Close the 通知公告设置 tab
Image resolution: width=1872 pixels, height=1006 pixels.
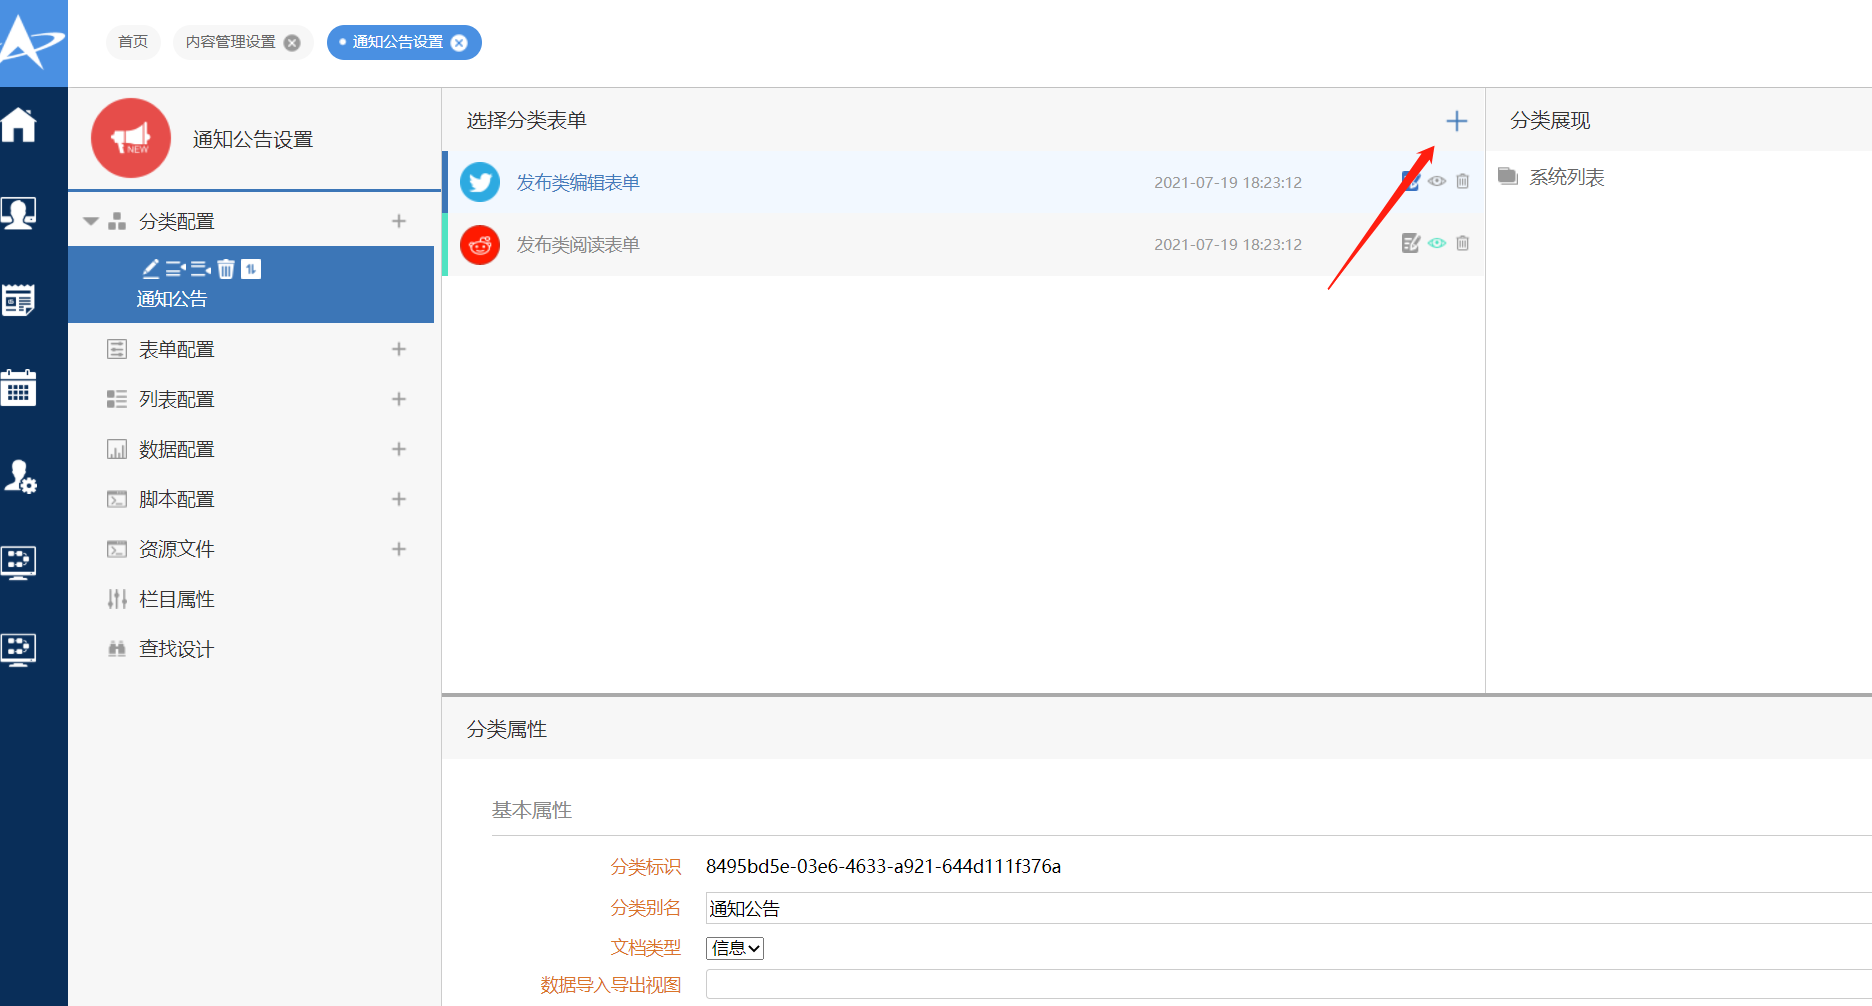click(459, 43)
